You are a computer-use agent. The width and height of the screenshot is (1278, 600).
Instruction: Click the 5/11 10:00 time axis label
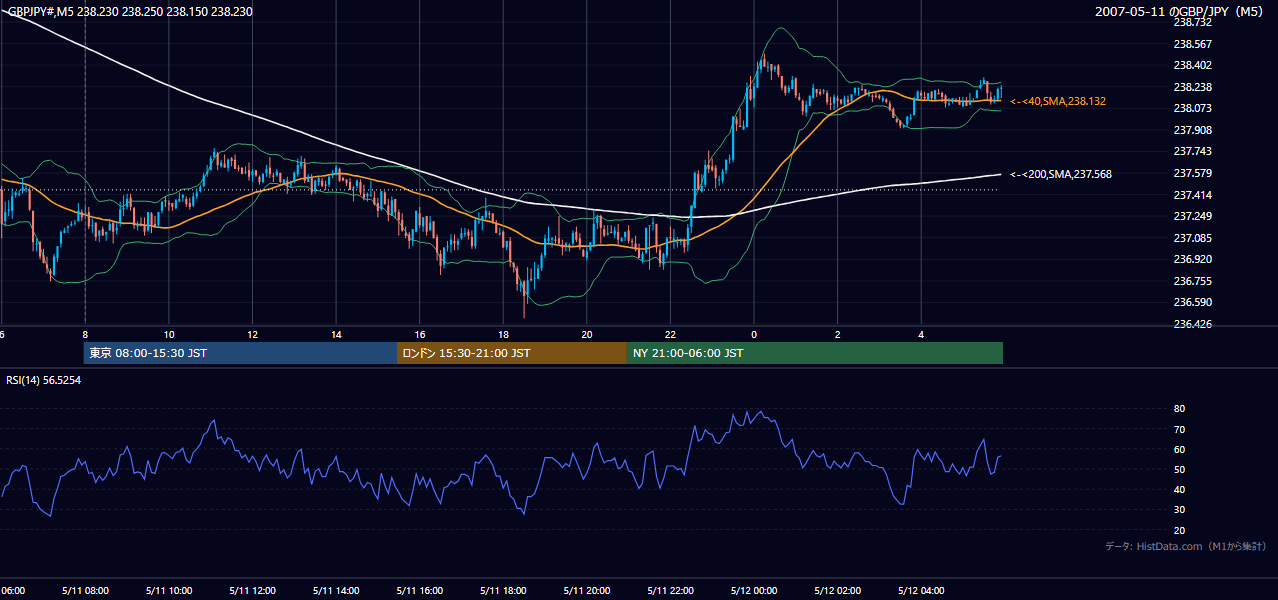pos(168,590)
